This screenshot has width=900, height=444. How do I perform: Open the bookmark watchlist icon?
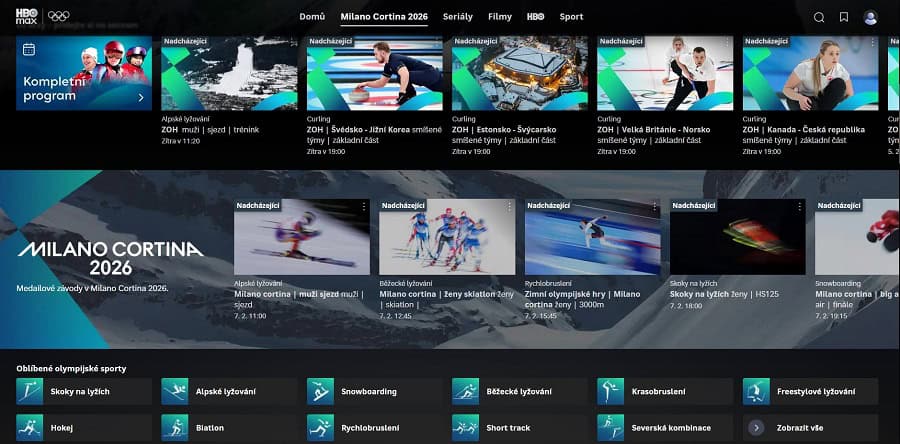(844, 17)
